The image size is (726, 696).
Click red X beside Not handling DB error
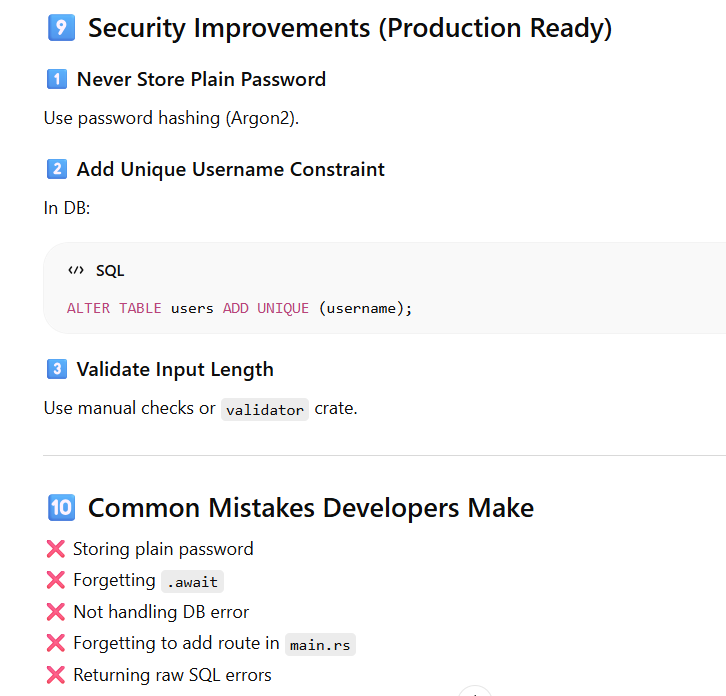(x=55, y=612)
